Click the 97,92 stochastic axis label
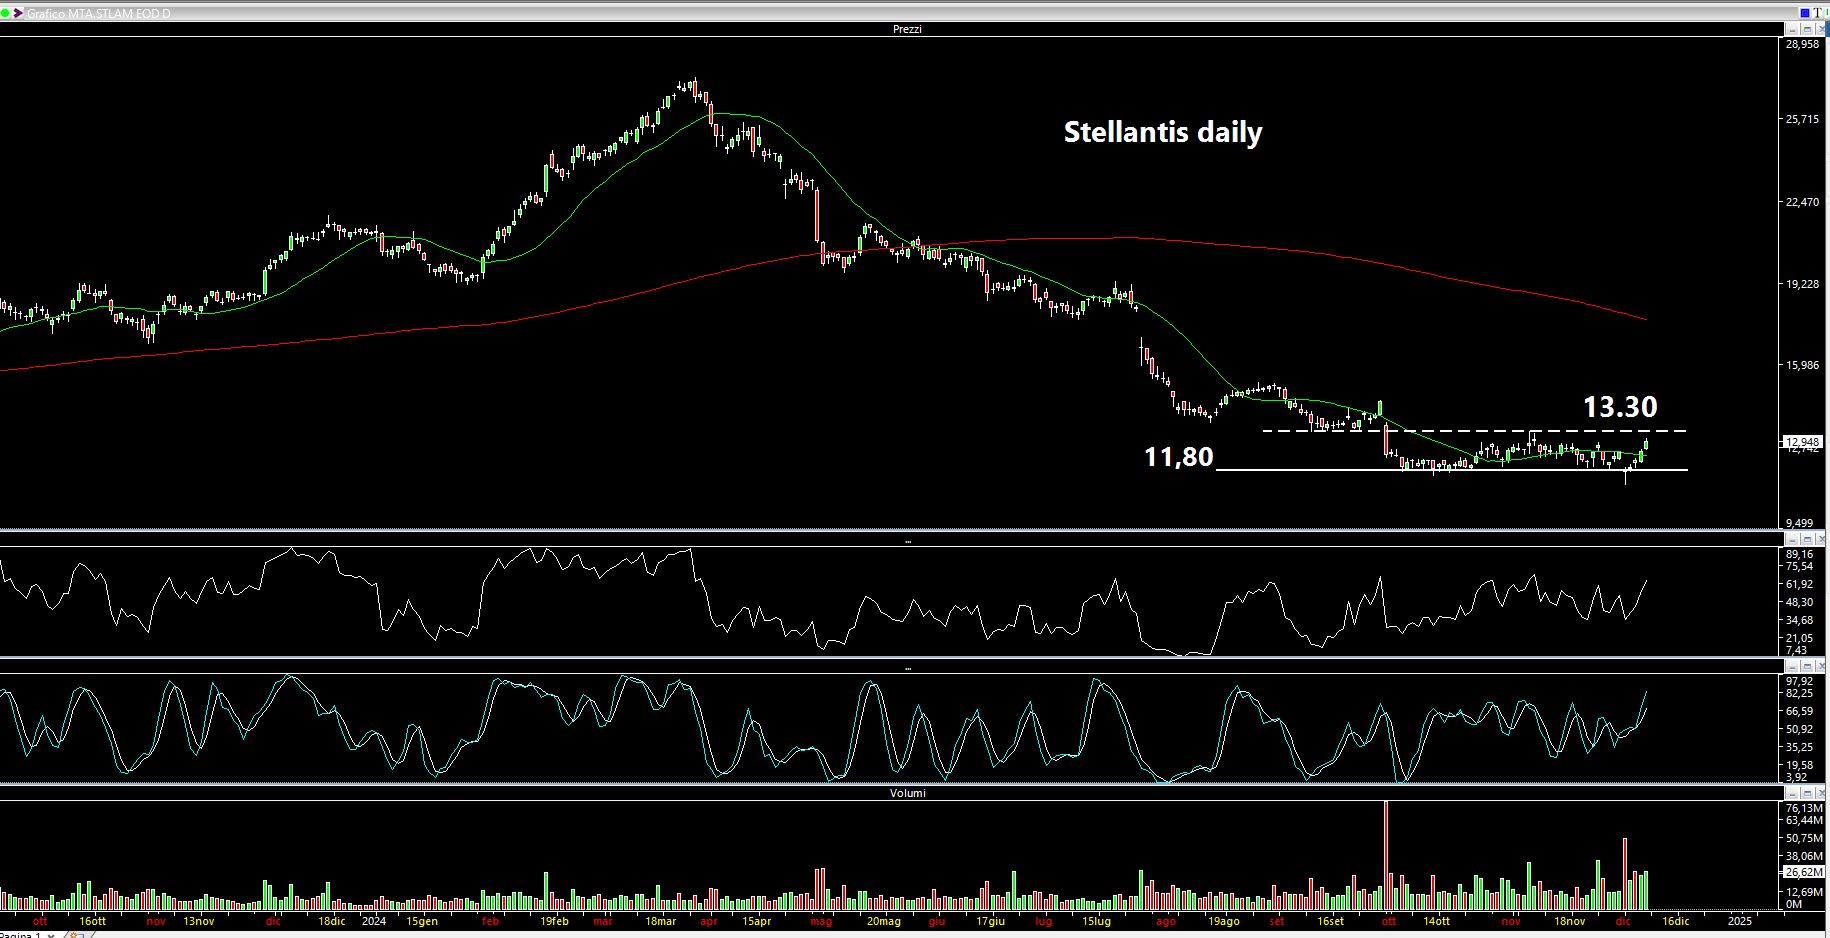This screenshot has height=938, width=1830. [x=1800, y=681]
